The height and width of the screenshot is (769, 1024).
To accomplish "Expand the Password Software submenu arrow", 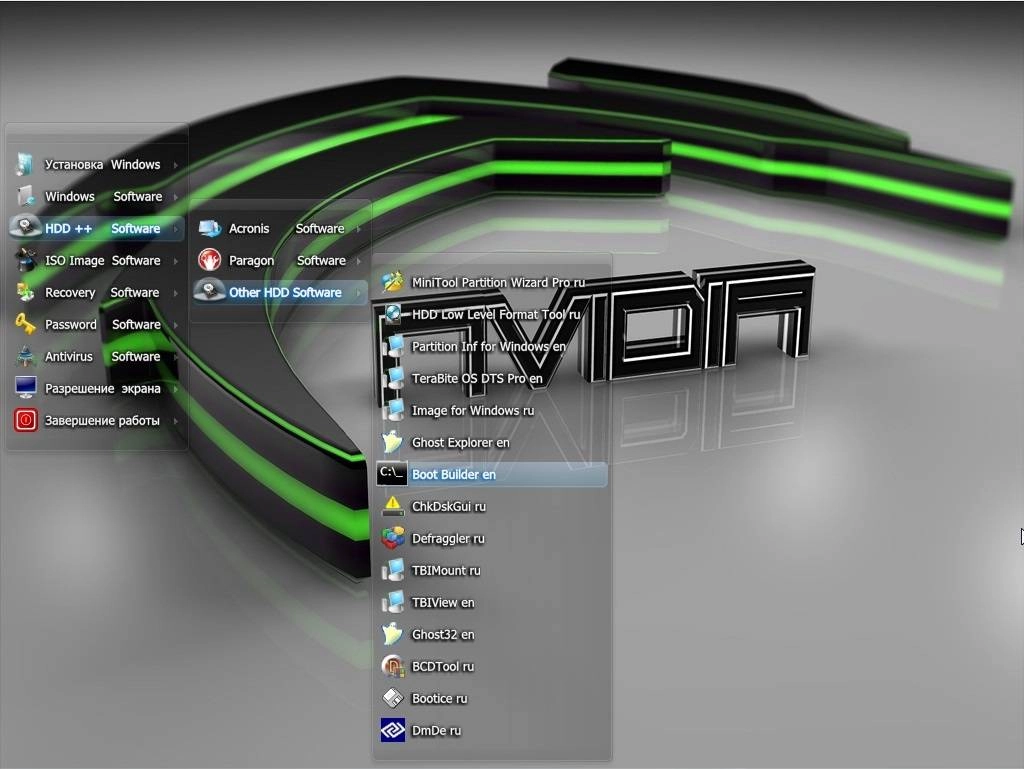I will coord(176,325).
